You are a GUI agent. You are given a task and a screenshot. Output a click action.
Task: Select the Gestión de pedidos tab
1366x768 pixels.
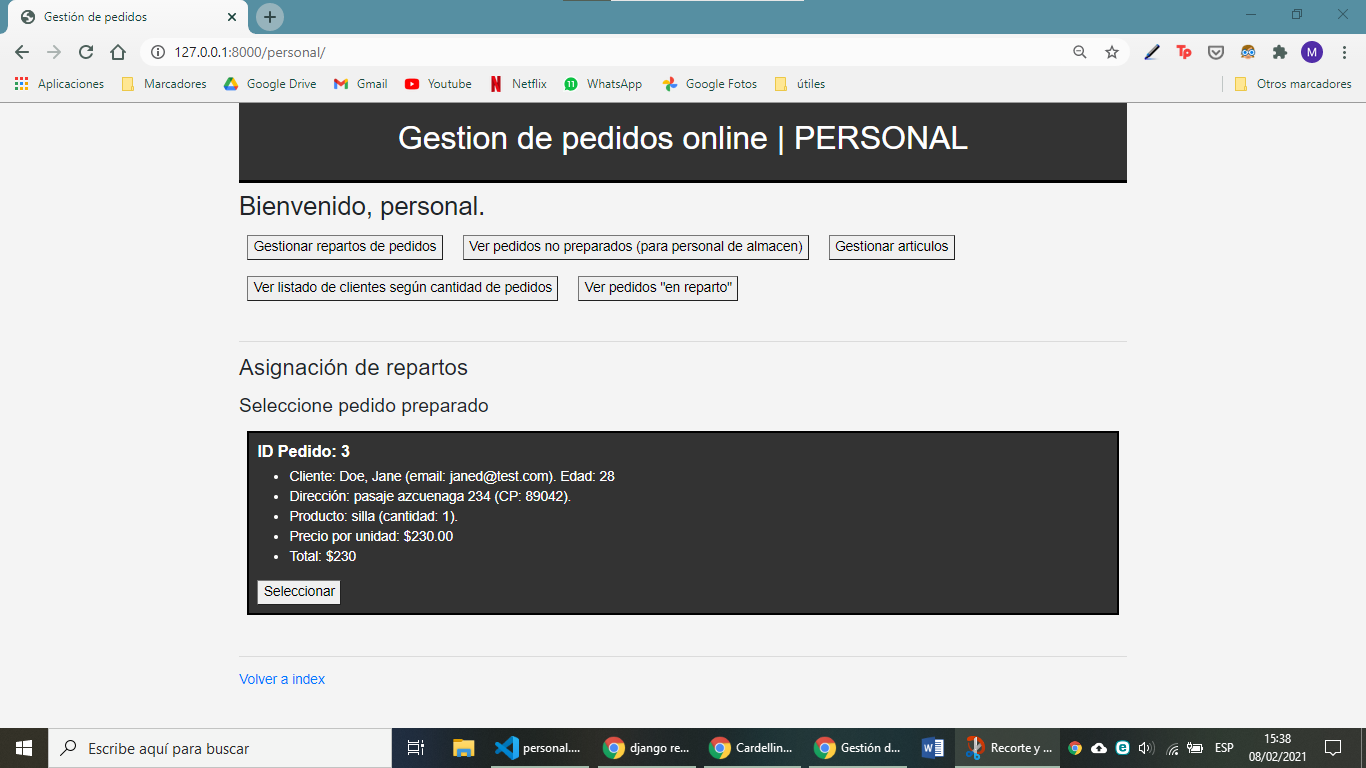[128, 17]
